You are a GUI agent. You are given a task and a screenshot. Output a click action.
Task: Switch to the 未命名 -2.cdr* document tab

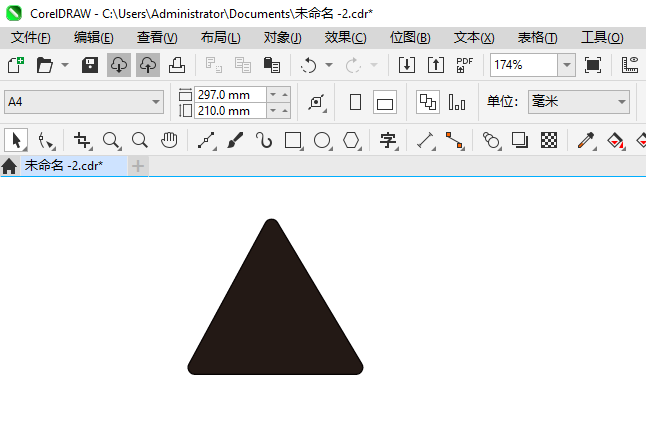click(x=74, y=166)
